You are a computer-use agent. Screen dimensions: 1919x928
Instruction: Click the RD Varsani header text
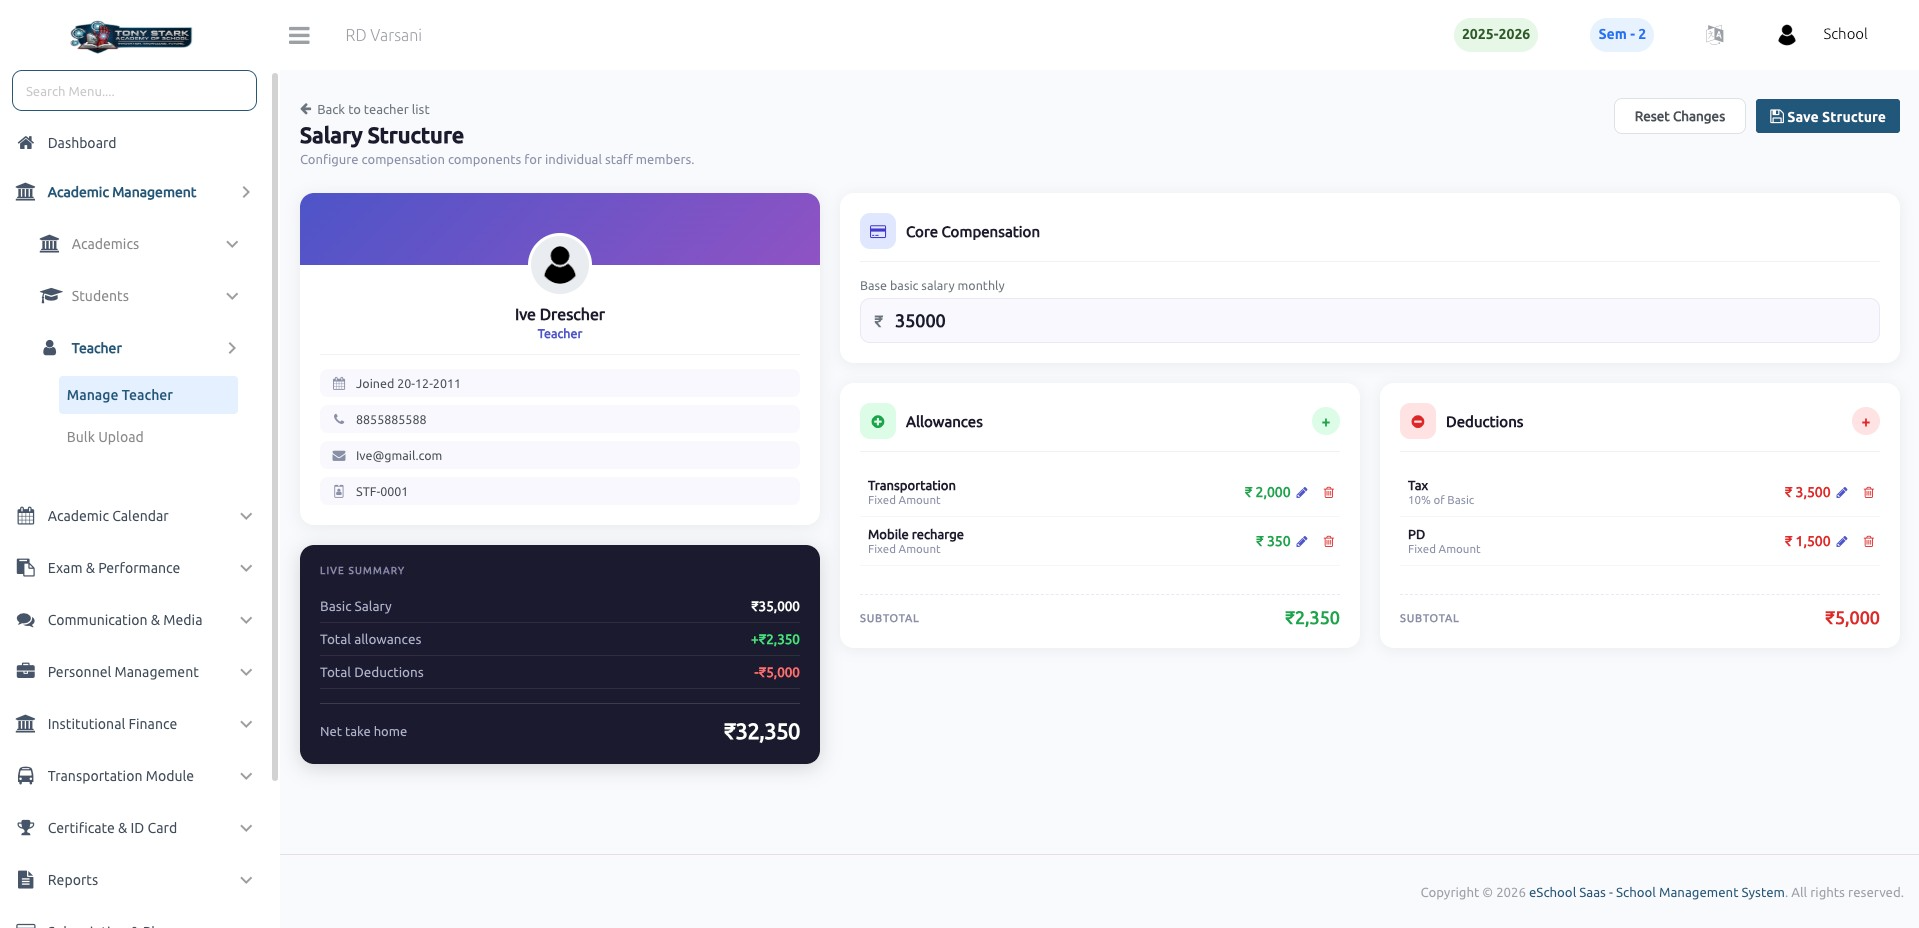(x=383, y=35)
